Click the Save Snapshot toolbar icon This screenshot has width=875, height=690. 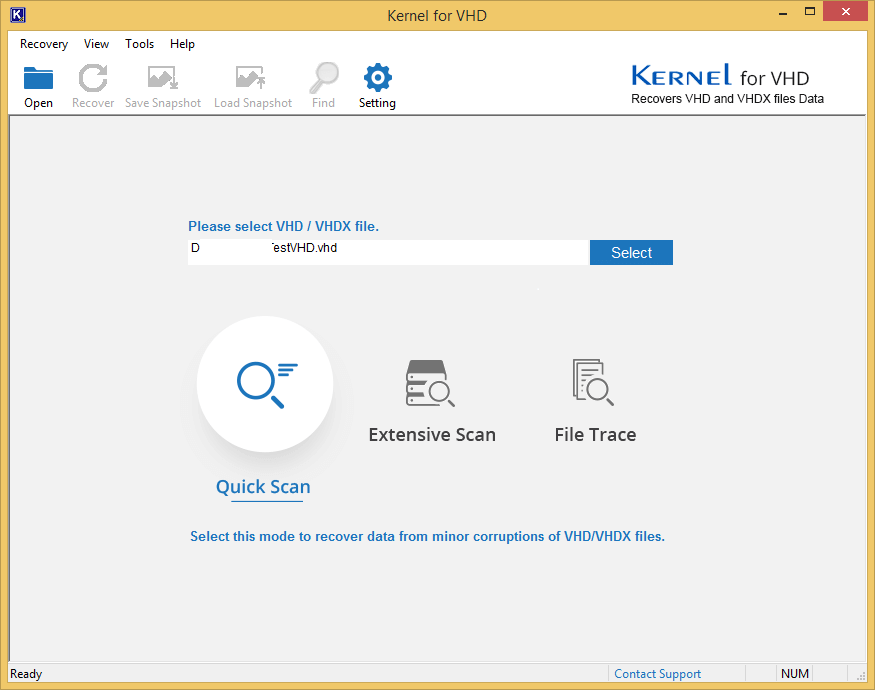(162, 78)
